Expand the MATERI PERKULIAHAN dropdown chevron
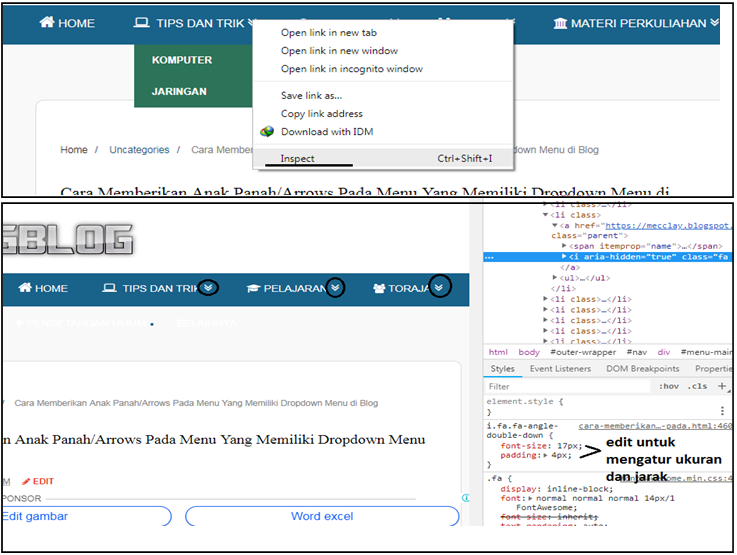The width and height of the screenshot is (737, 555). (714, 22)
